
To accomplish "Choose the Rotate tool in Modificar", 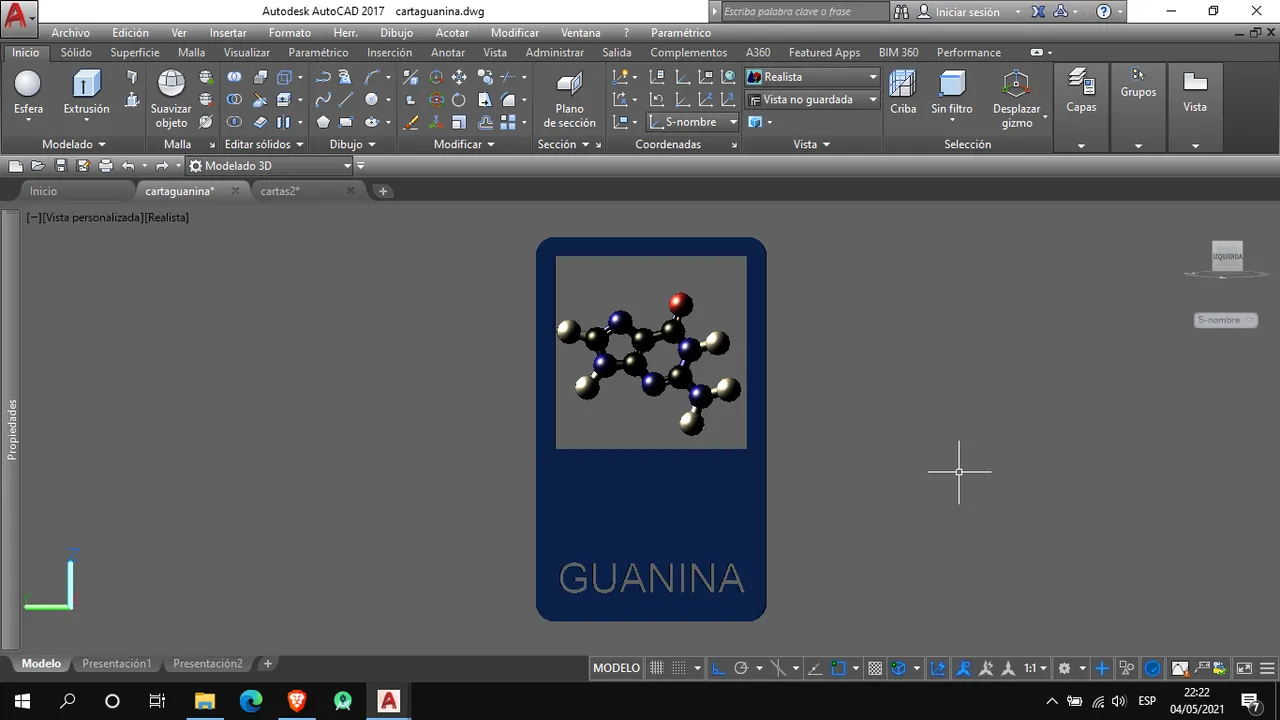I will point(459,99).
